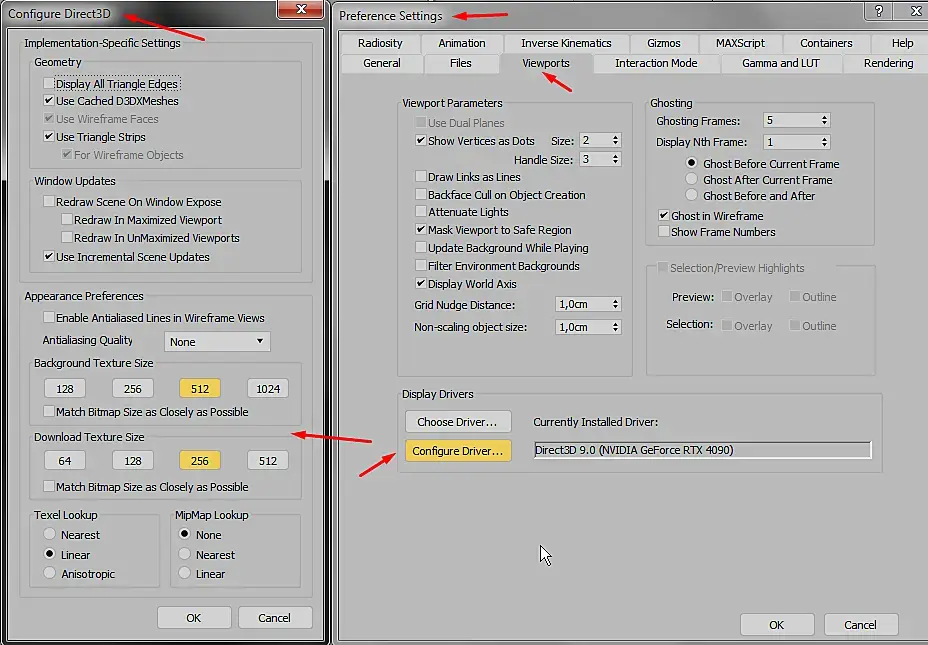Select Ghost After Current Frame
This screenshot has width=928, height=645.
691,179
